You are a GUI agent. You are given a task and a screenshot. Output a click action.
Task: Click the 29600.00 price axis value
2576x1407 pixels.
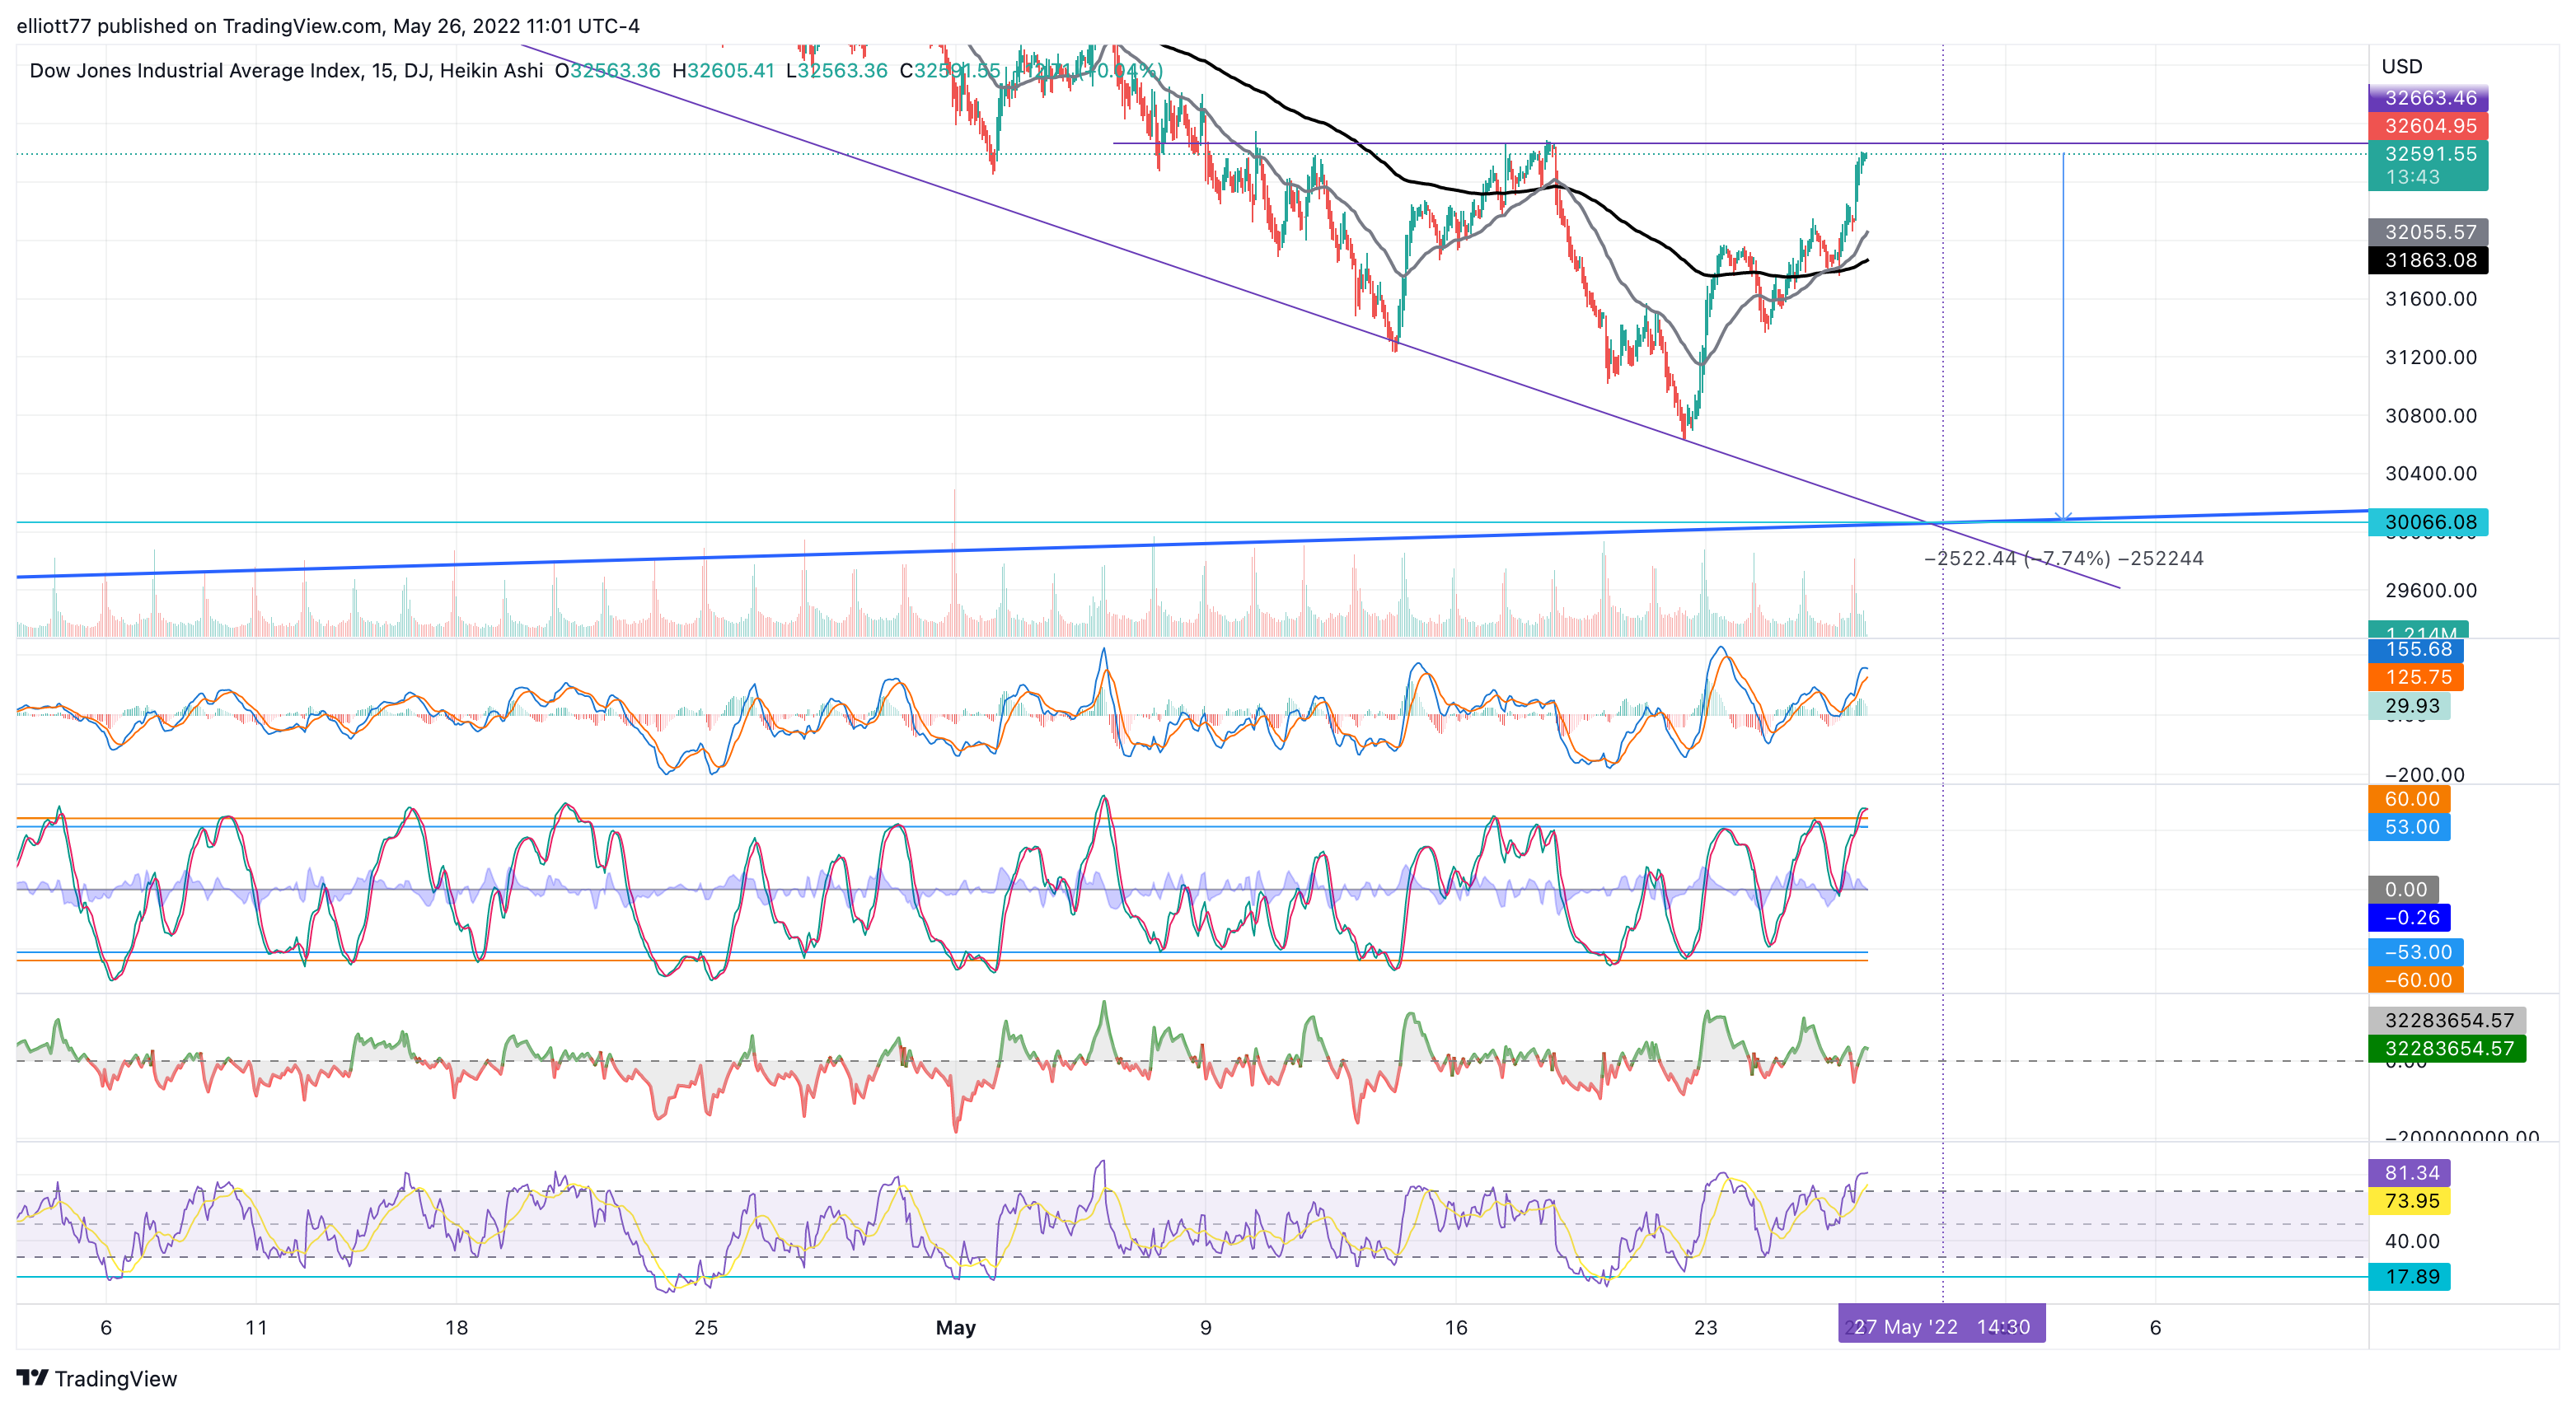2431,590
